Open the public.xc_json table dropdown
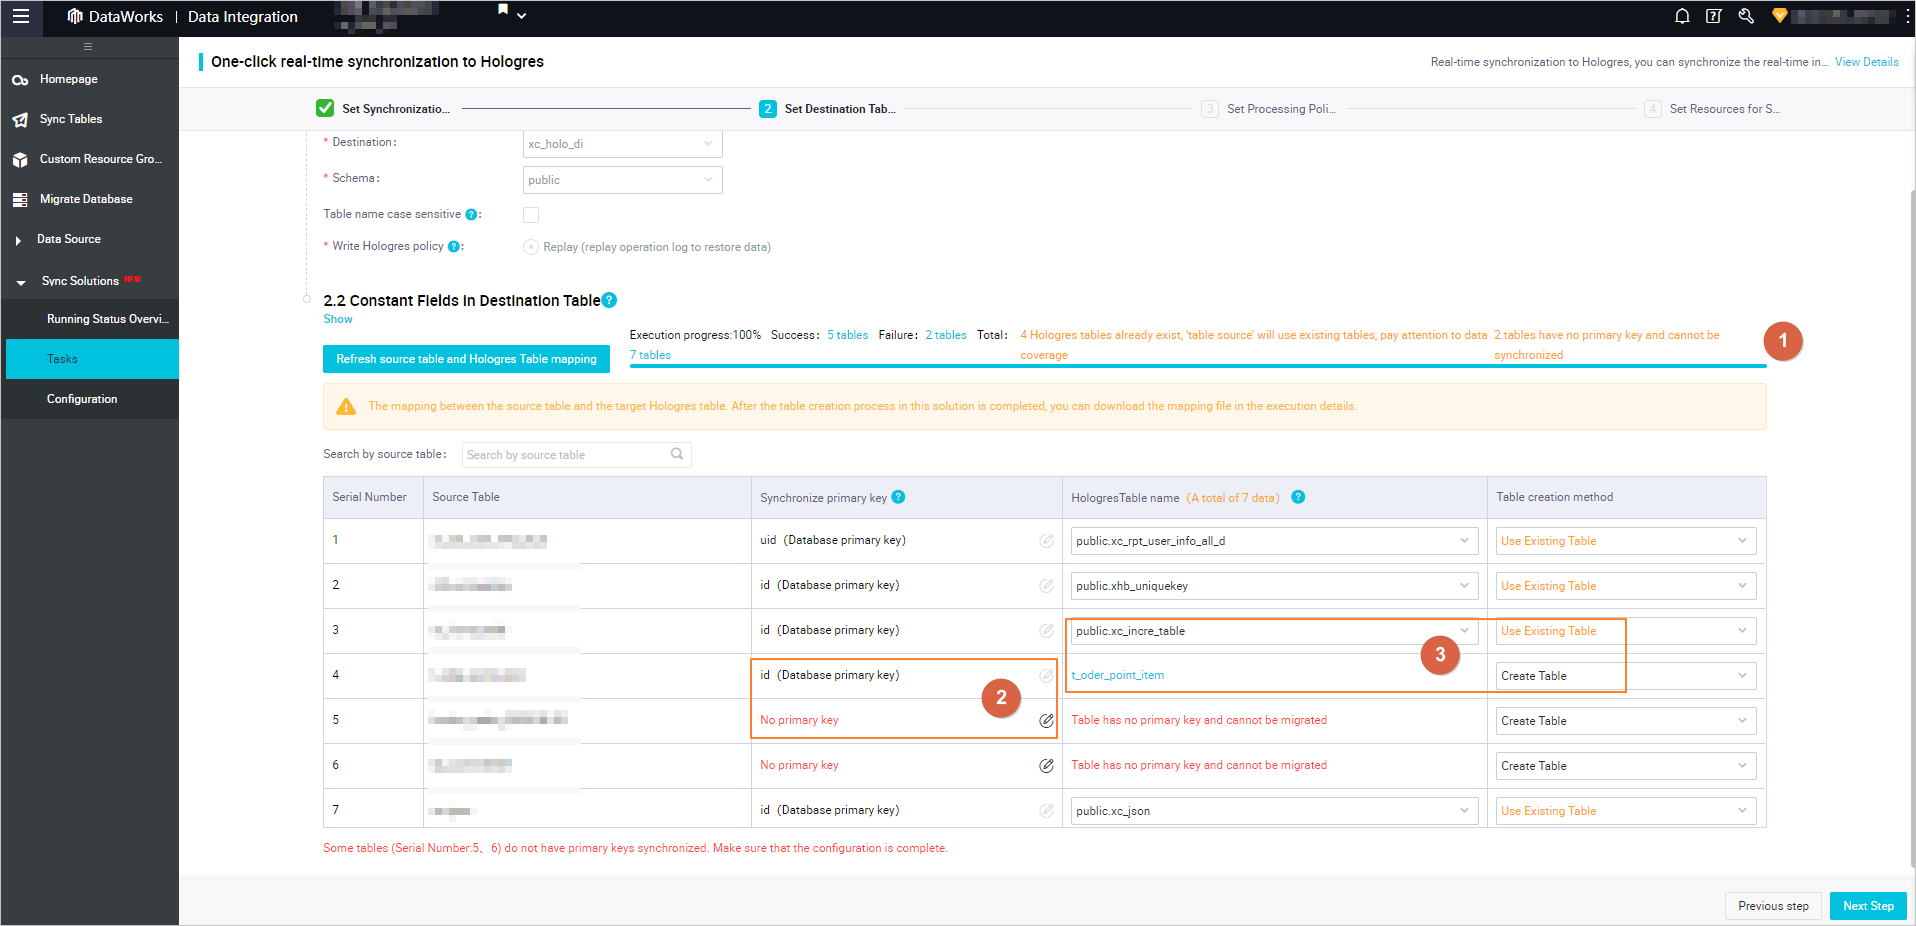The image size is (1916, 926). pyautogui.click(x=1274, y=811)
